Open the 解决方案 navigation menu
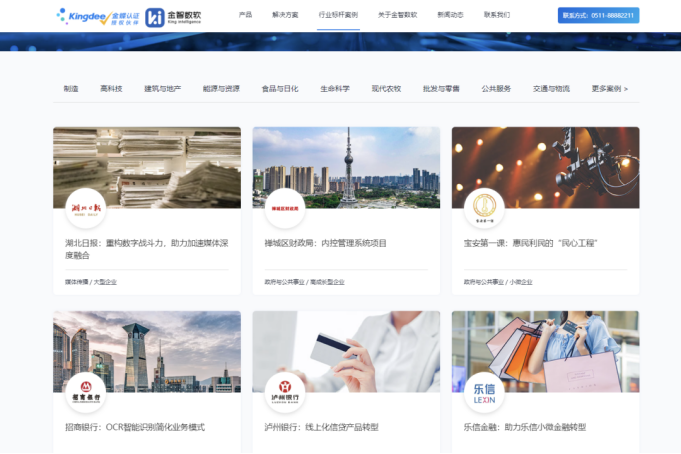The height and width of the screenshot is (454, 681). click(x=285, y=16)
